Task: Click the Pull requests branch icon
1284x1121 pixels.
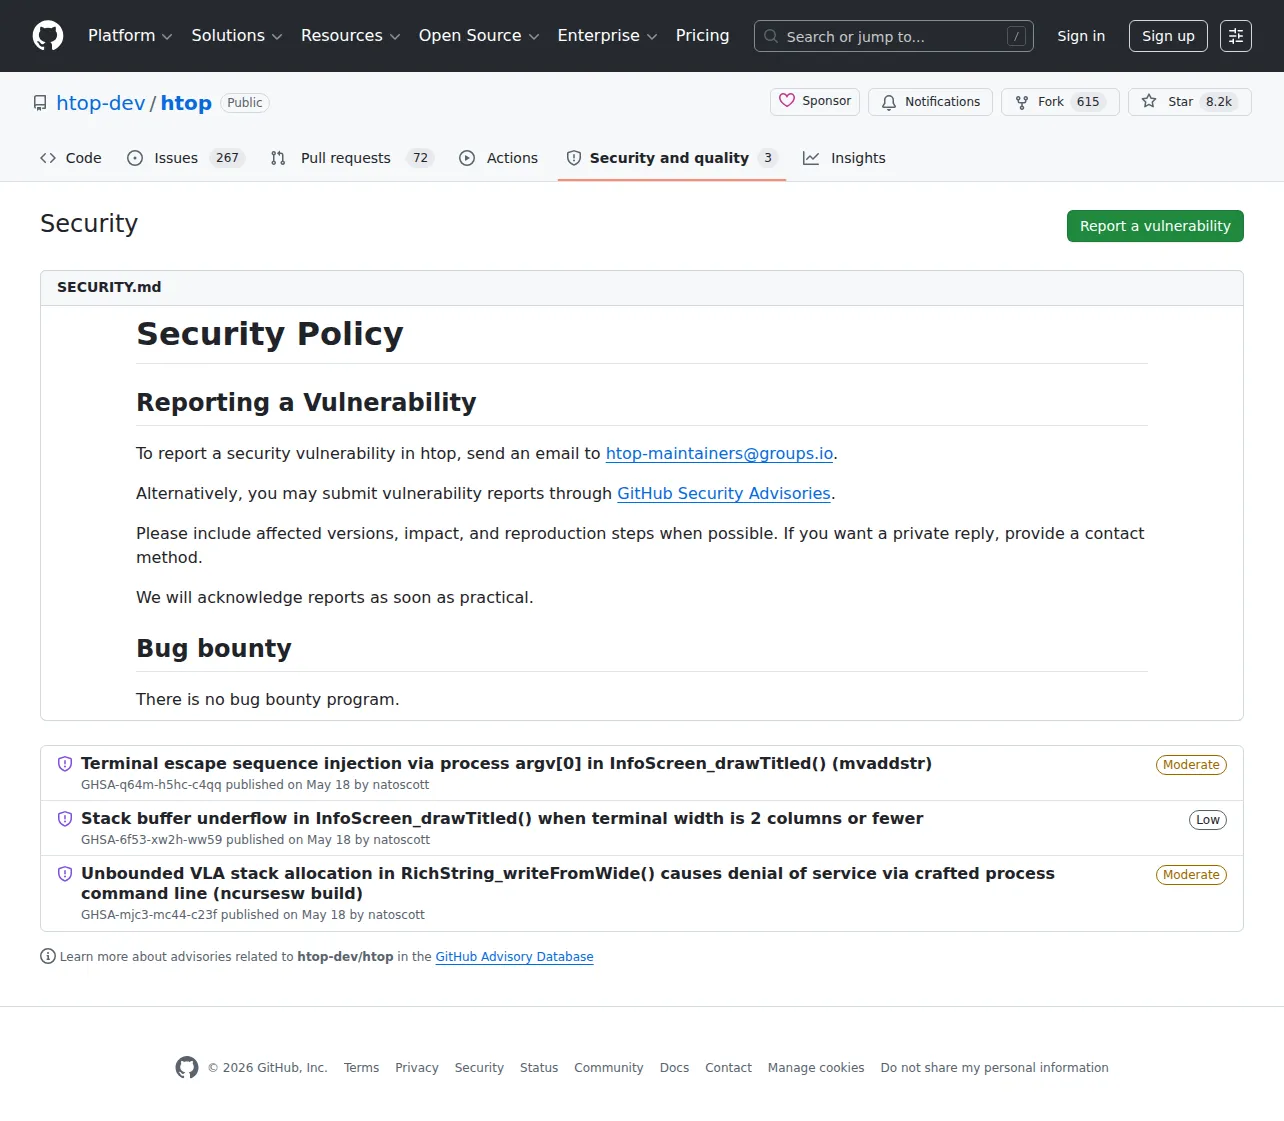Action: [278, 158]
